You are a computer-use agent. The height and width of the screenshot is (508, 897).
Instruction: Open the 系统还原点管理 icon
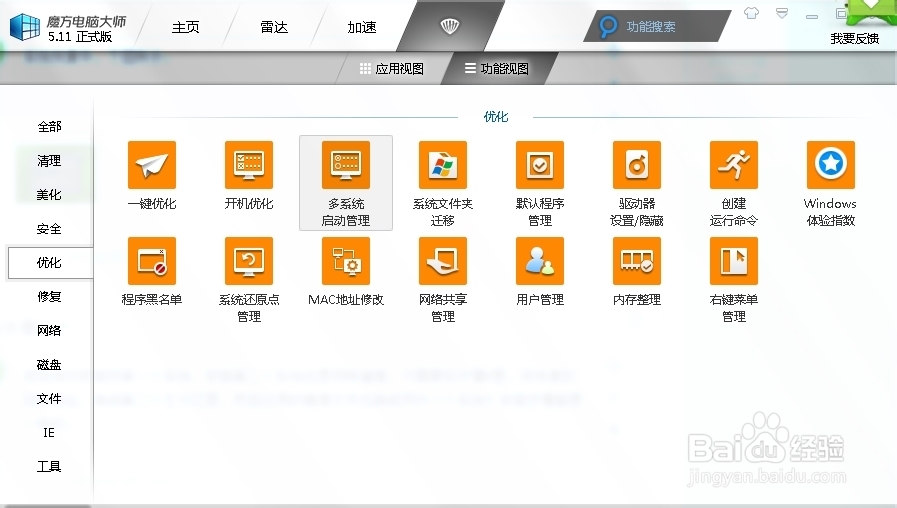[x=249, y=261]
